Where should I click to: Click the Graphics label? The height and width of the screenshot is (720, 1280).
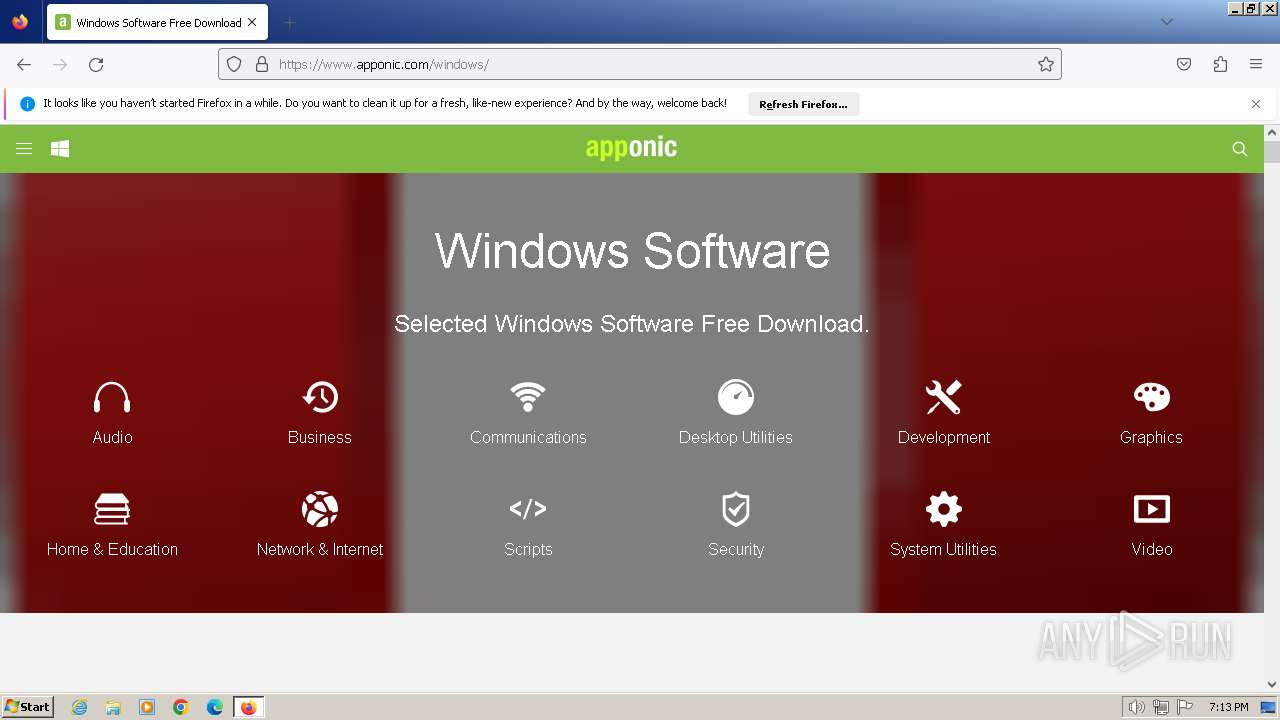1151,437
